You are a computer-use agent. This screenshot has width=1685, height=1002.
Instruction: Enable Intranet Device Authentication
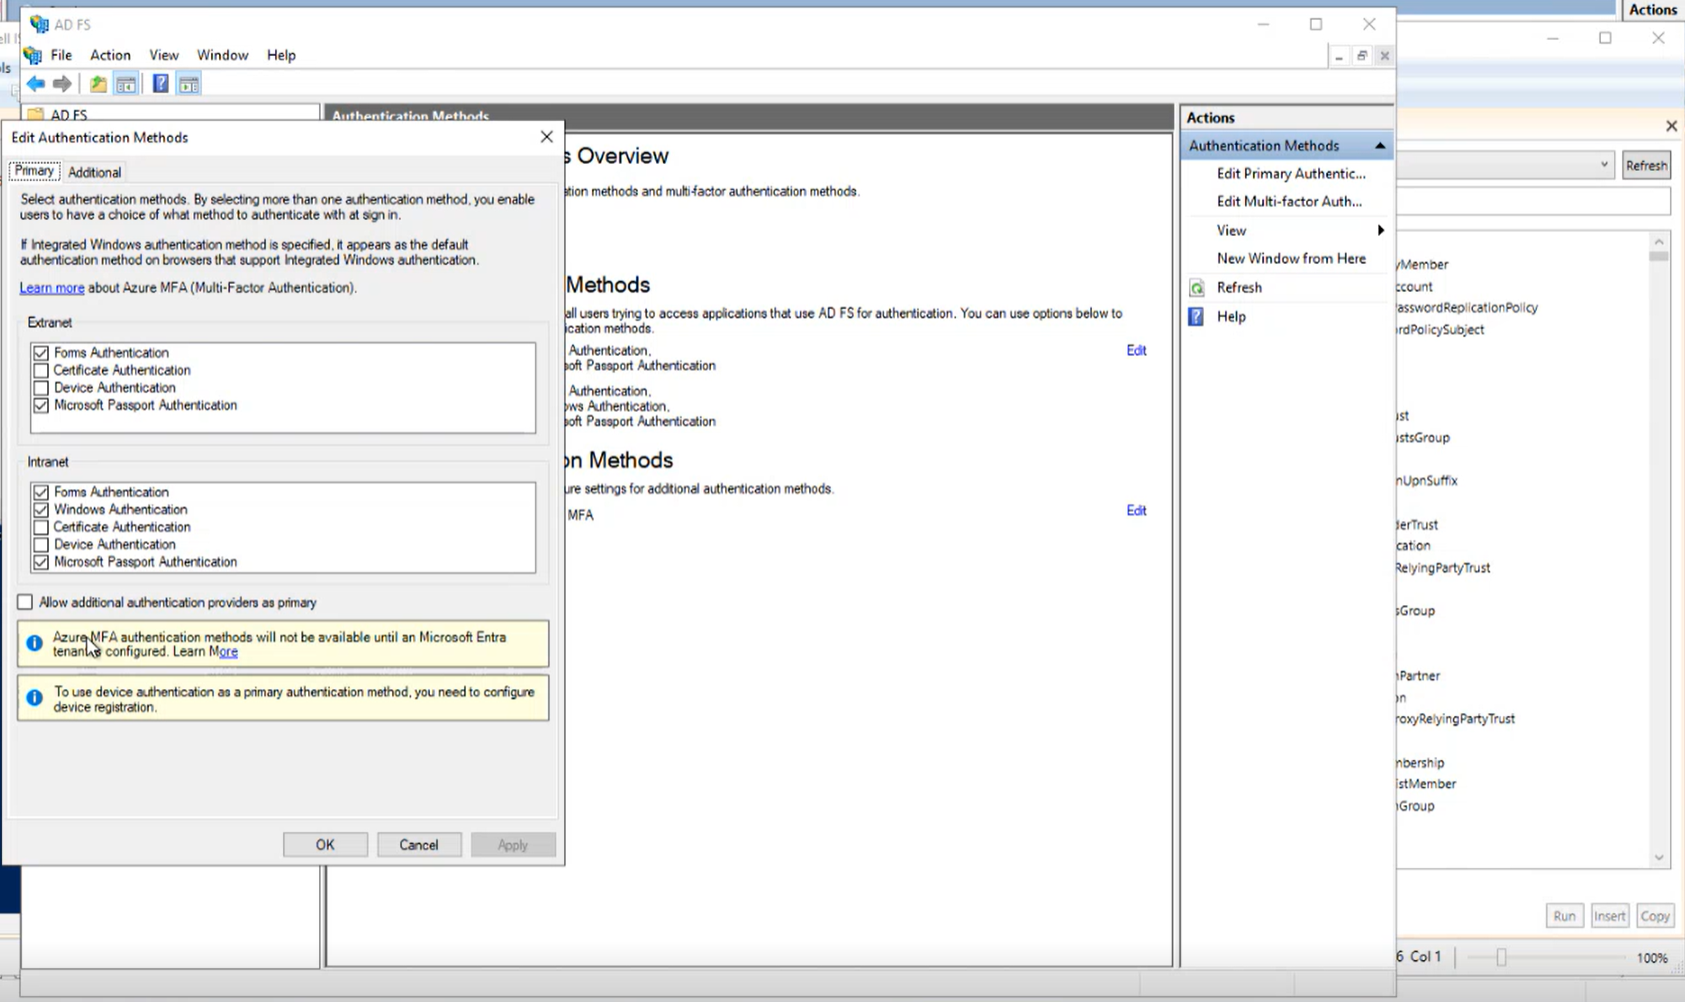pyautogui.click(x=41, y=545)
